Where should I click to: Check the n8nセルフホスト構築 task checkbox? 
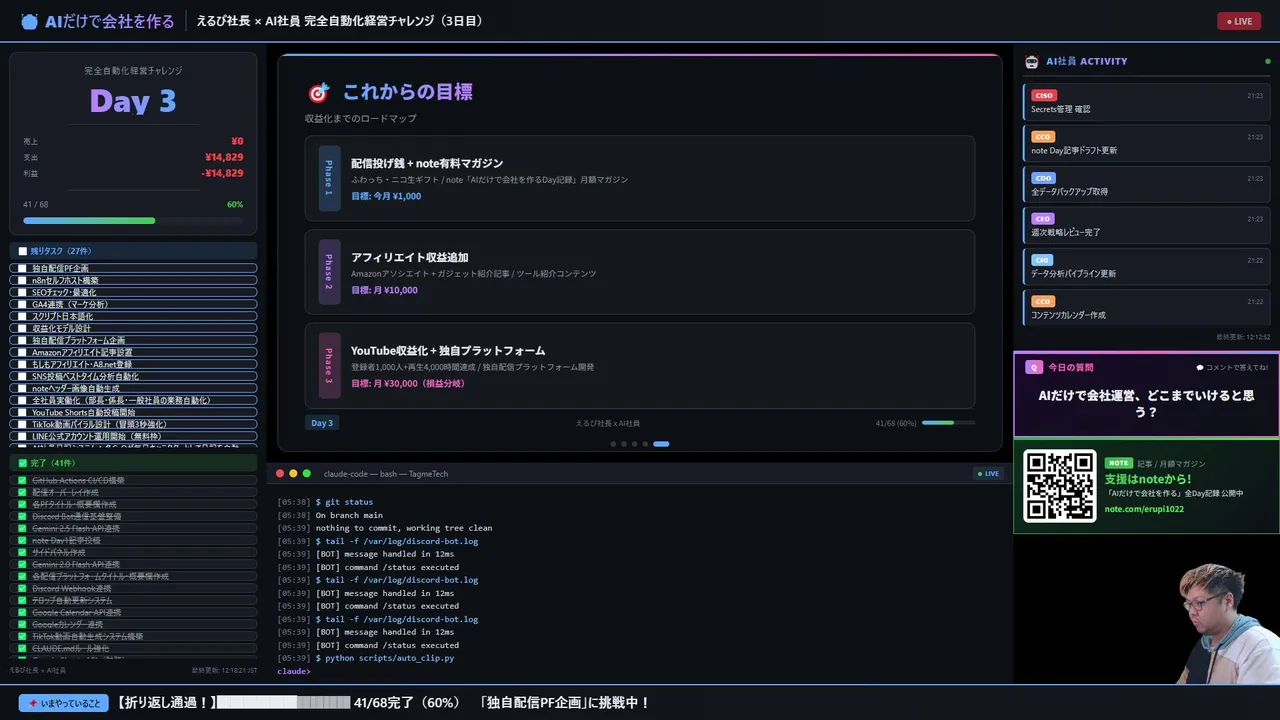(x=22, y=280)
